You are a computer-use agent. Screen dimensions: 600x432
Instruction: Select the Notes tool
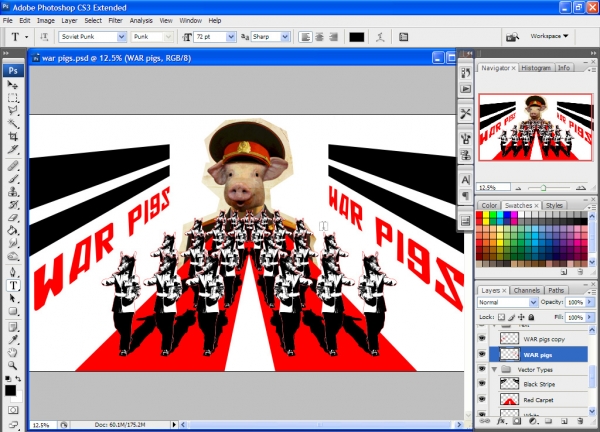(x=13, y=327)
